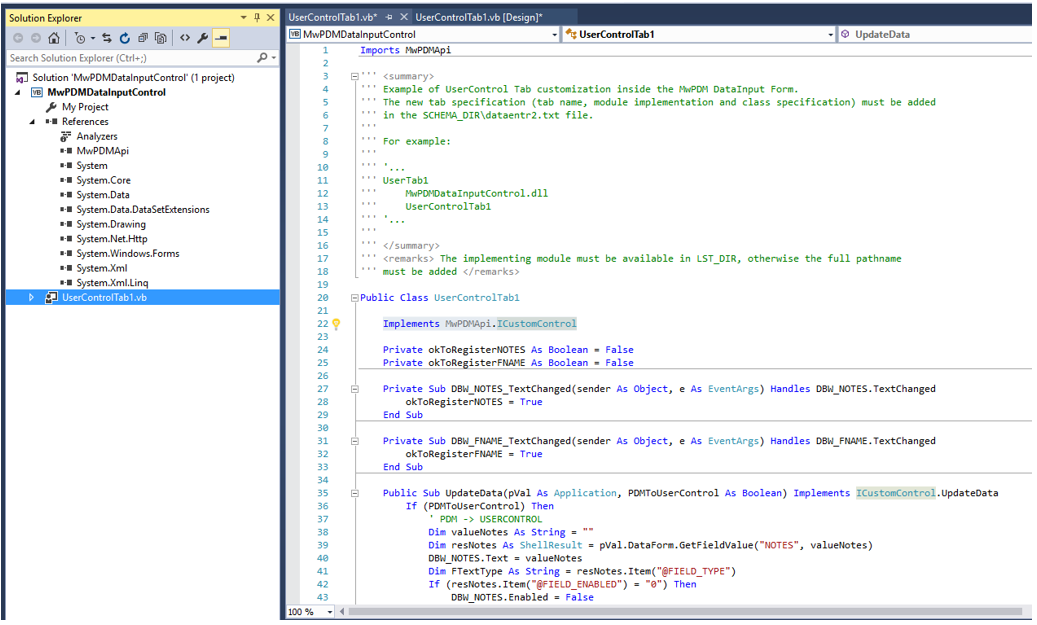Select the System.Drawing reference
1037x625 pixels.
pos(110,224)
